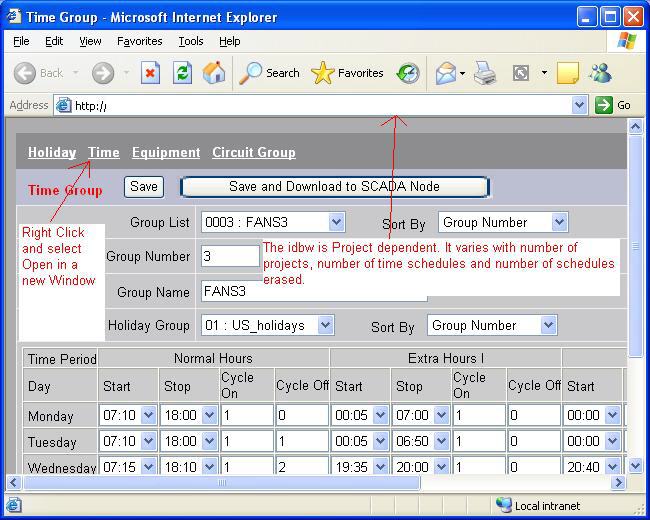The width and height of the screenshot is (650, 520).
Task: Click Tuesday Normal Hours Cycle Off field
Action: pyautogui.click(x=302, y=441)
